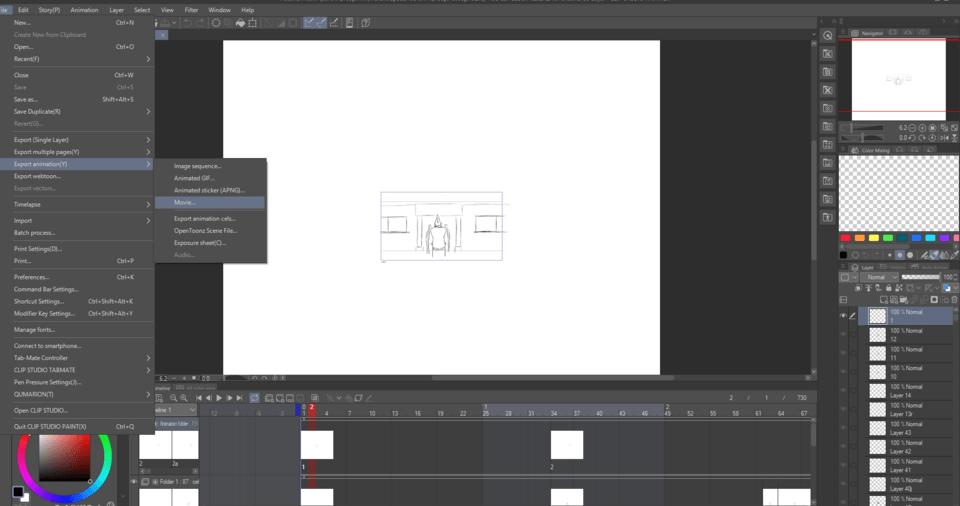Step to the next frame
The image size is (960, 506).
pos(230,398)
